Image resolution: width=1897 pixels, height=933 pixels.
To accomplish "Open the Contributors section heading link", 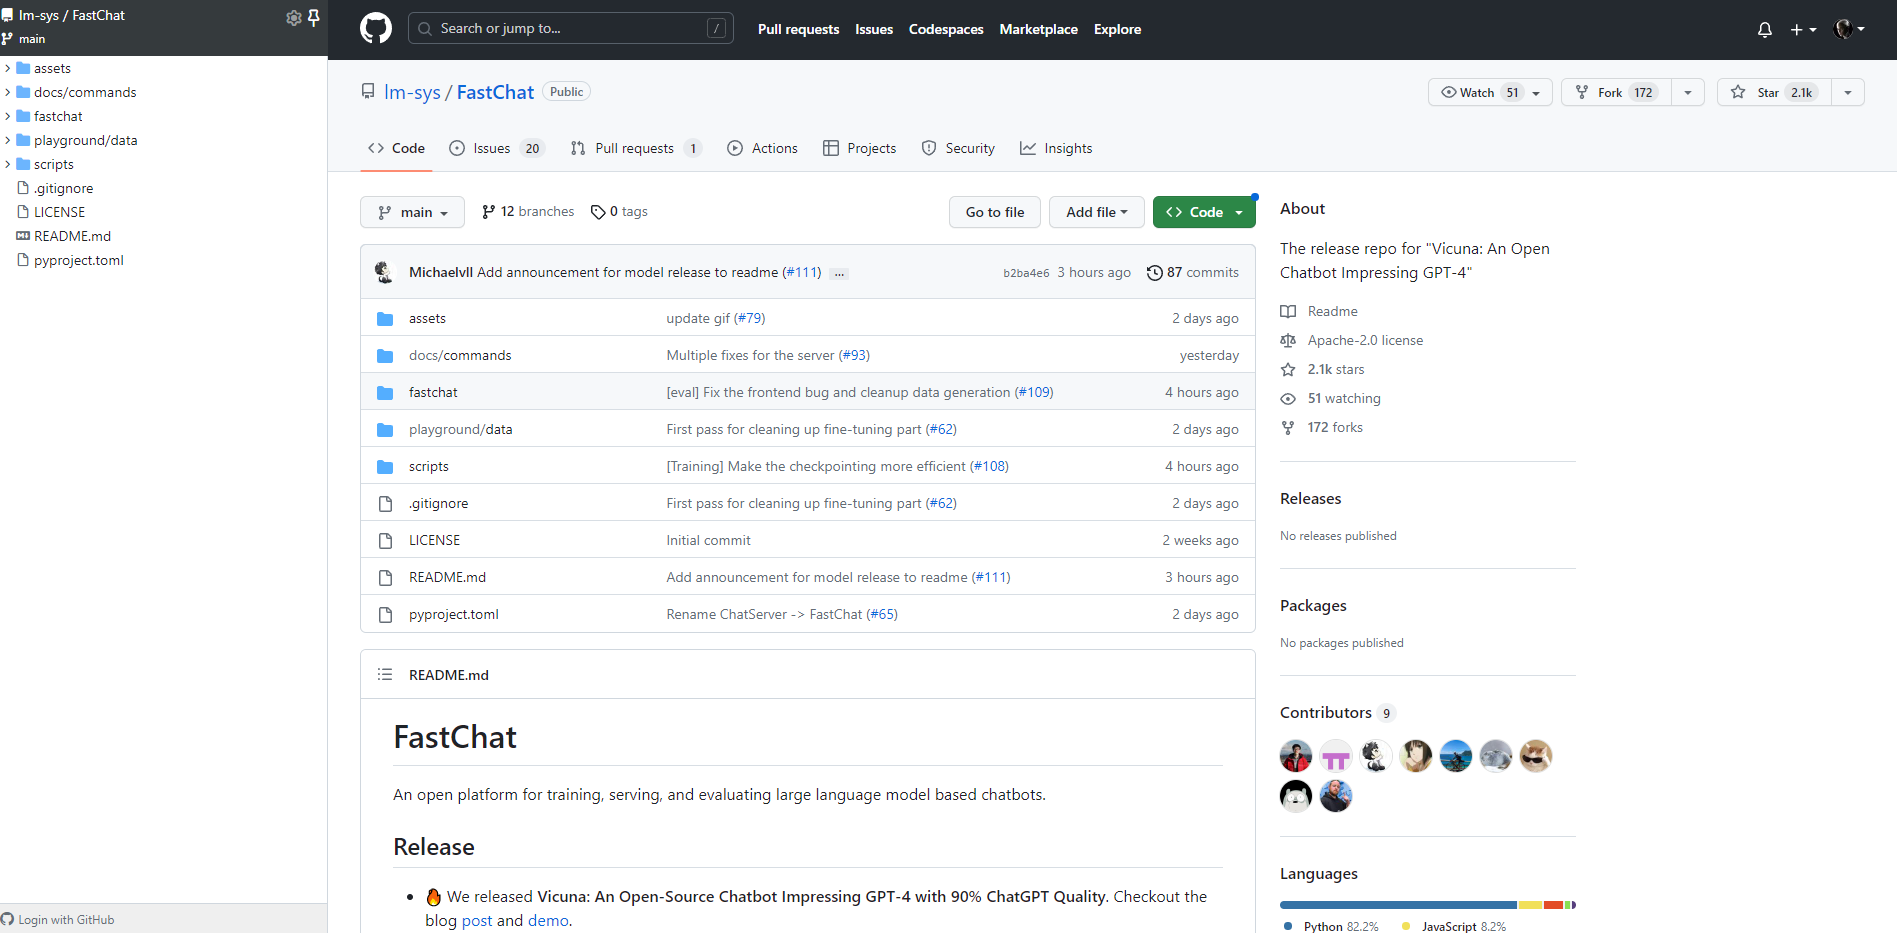I will point(1337,712).
